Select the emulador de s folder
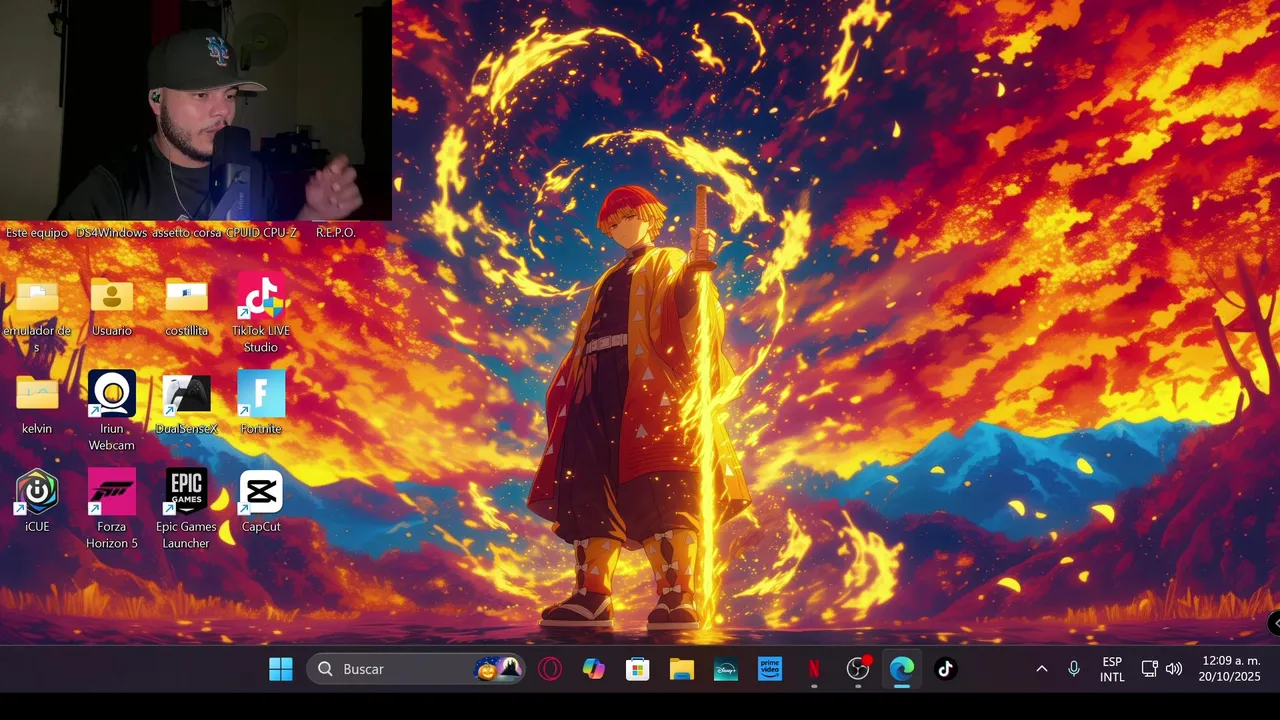This screenshot has width=1280, height=720. (37, 313)
